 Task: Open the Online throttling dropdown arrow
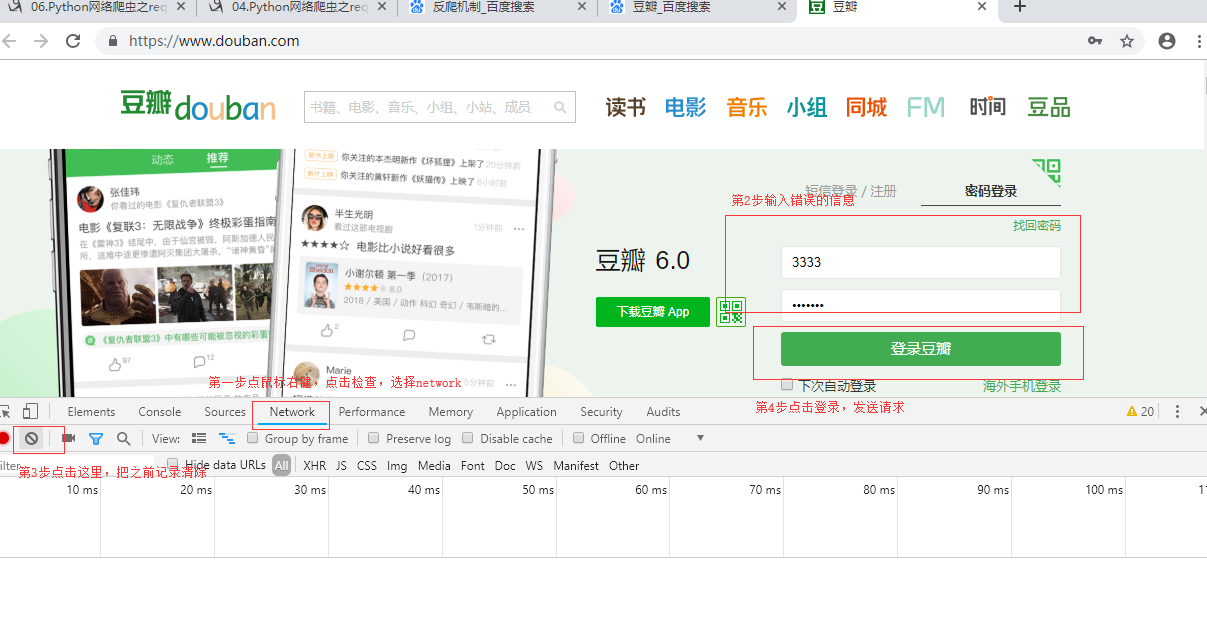[701, 438]
